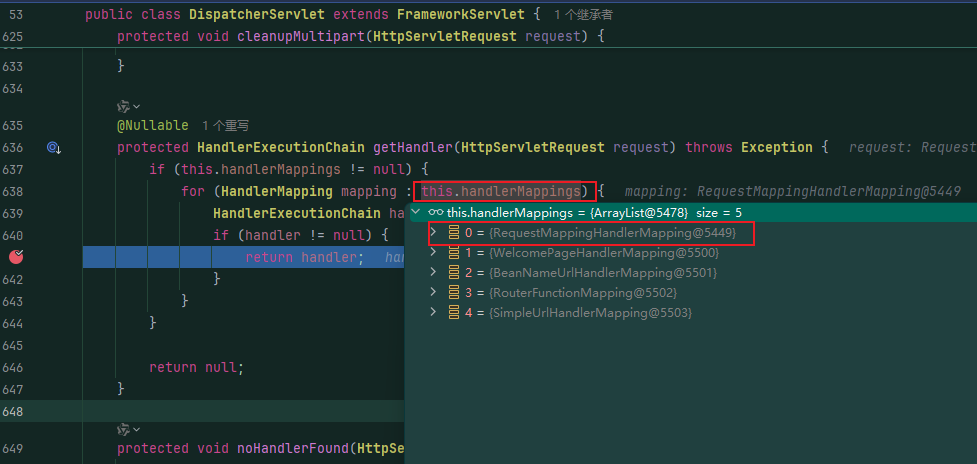The image size is (977, 464).
Task: Open the chevron dropdown beside the icon above @Nullable
Action: pos(136,107)
